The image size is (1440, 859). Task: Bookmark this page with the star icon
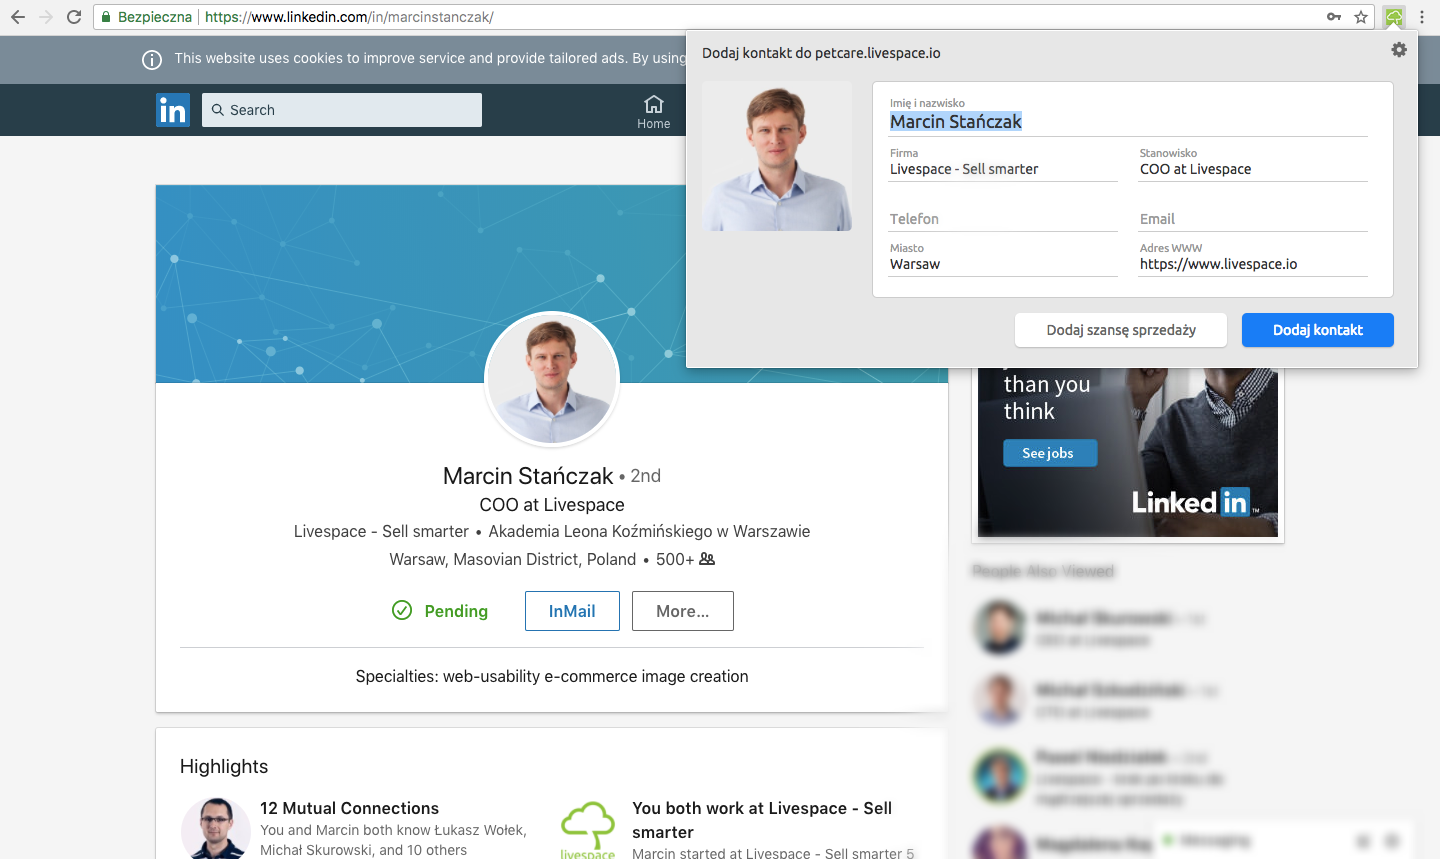(1361, 17)
